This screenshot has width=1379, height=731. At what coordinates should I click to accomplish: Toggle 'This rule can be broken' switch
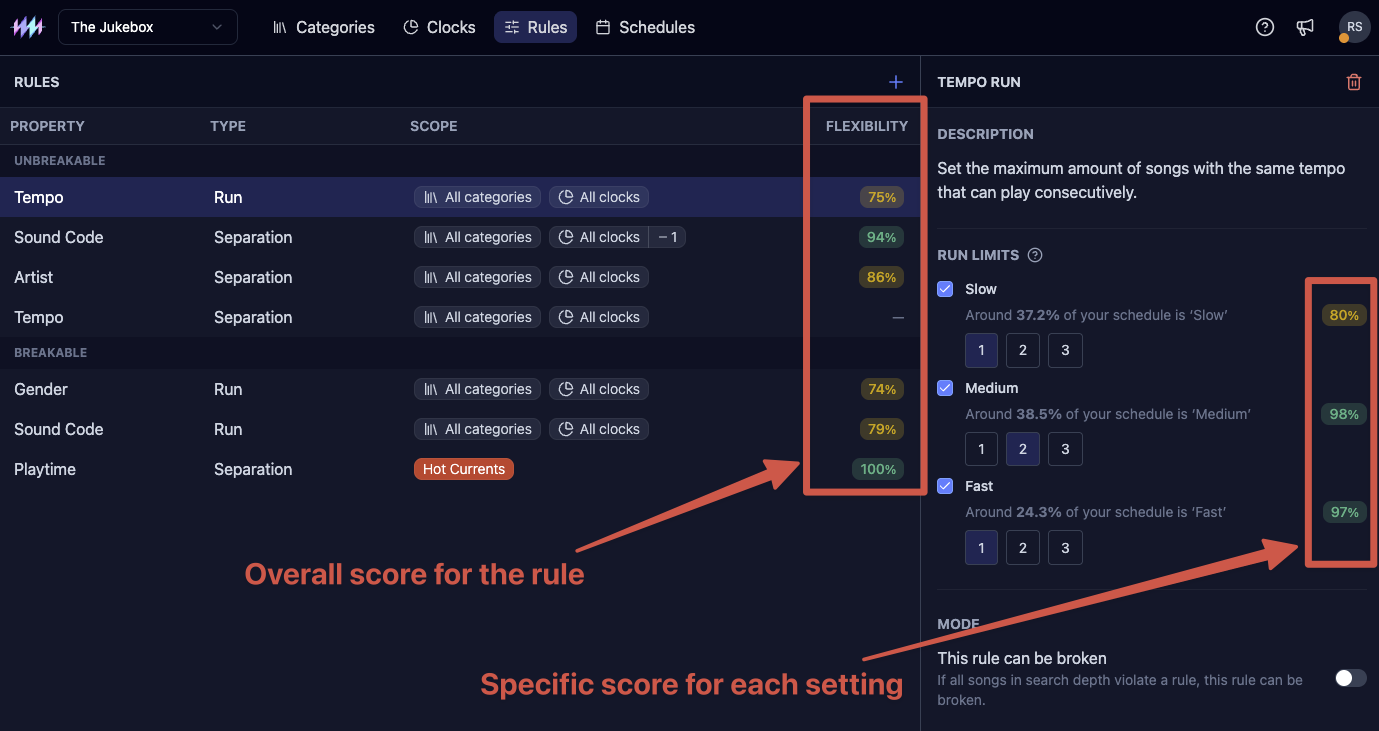pos(1350,678)
